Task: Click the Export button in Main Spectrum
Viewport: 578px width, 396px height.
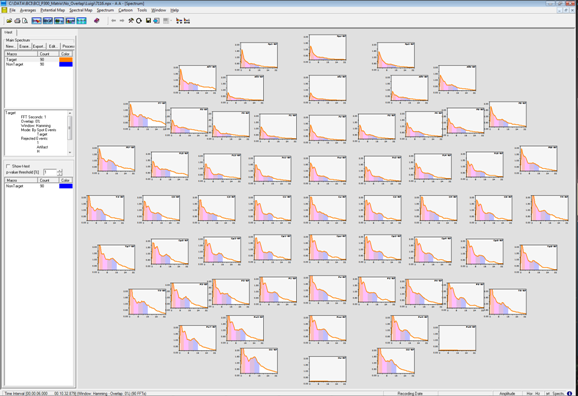Action: (38, 46)
